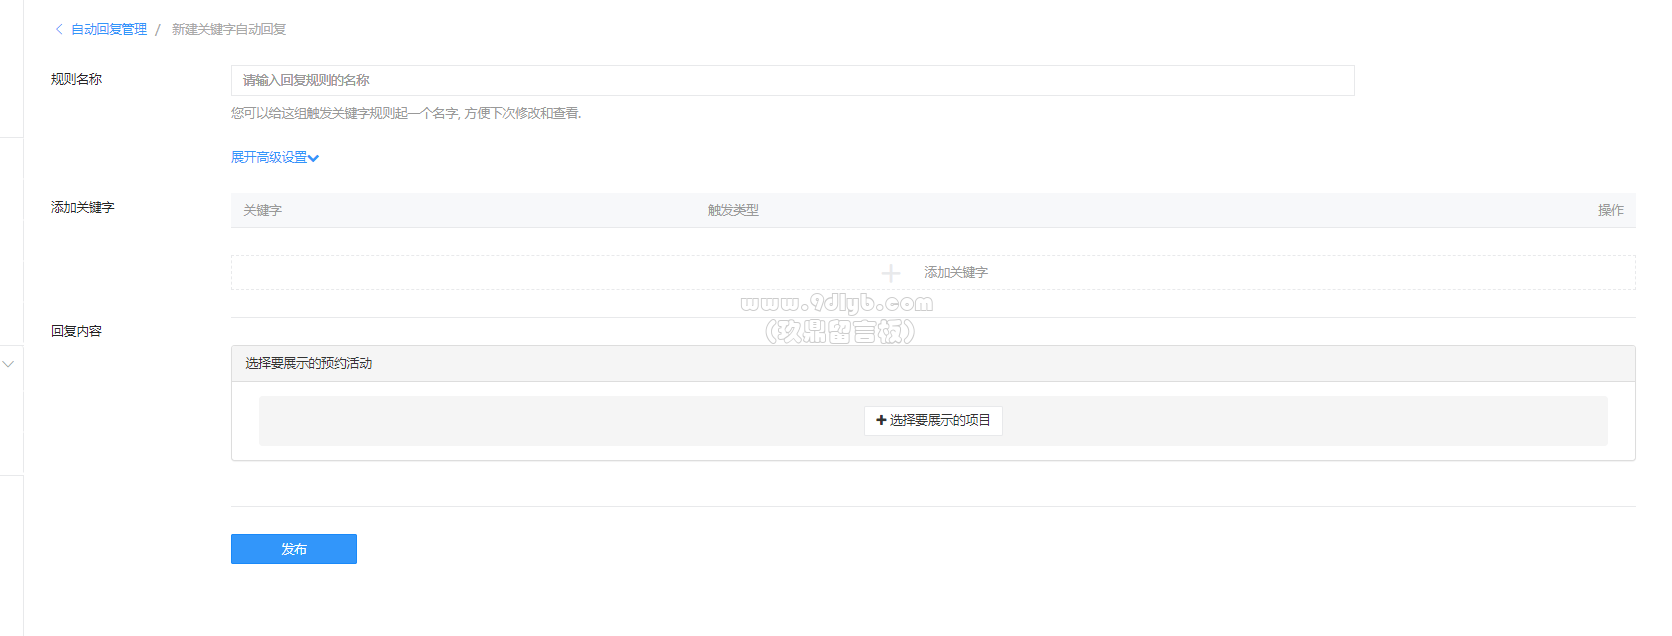Image resolution: width=1672 pixels, height=636 pixels.
Task: Click the dashed 添加关键字 button
Action: coord(933,272)
